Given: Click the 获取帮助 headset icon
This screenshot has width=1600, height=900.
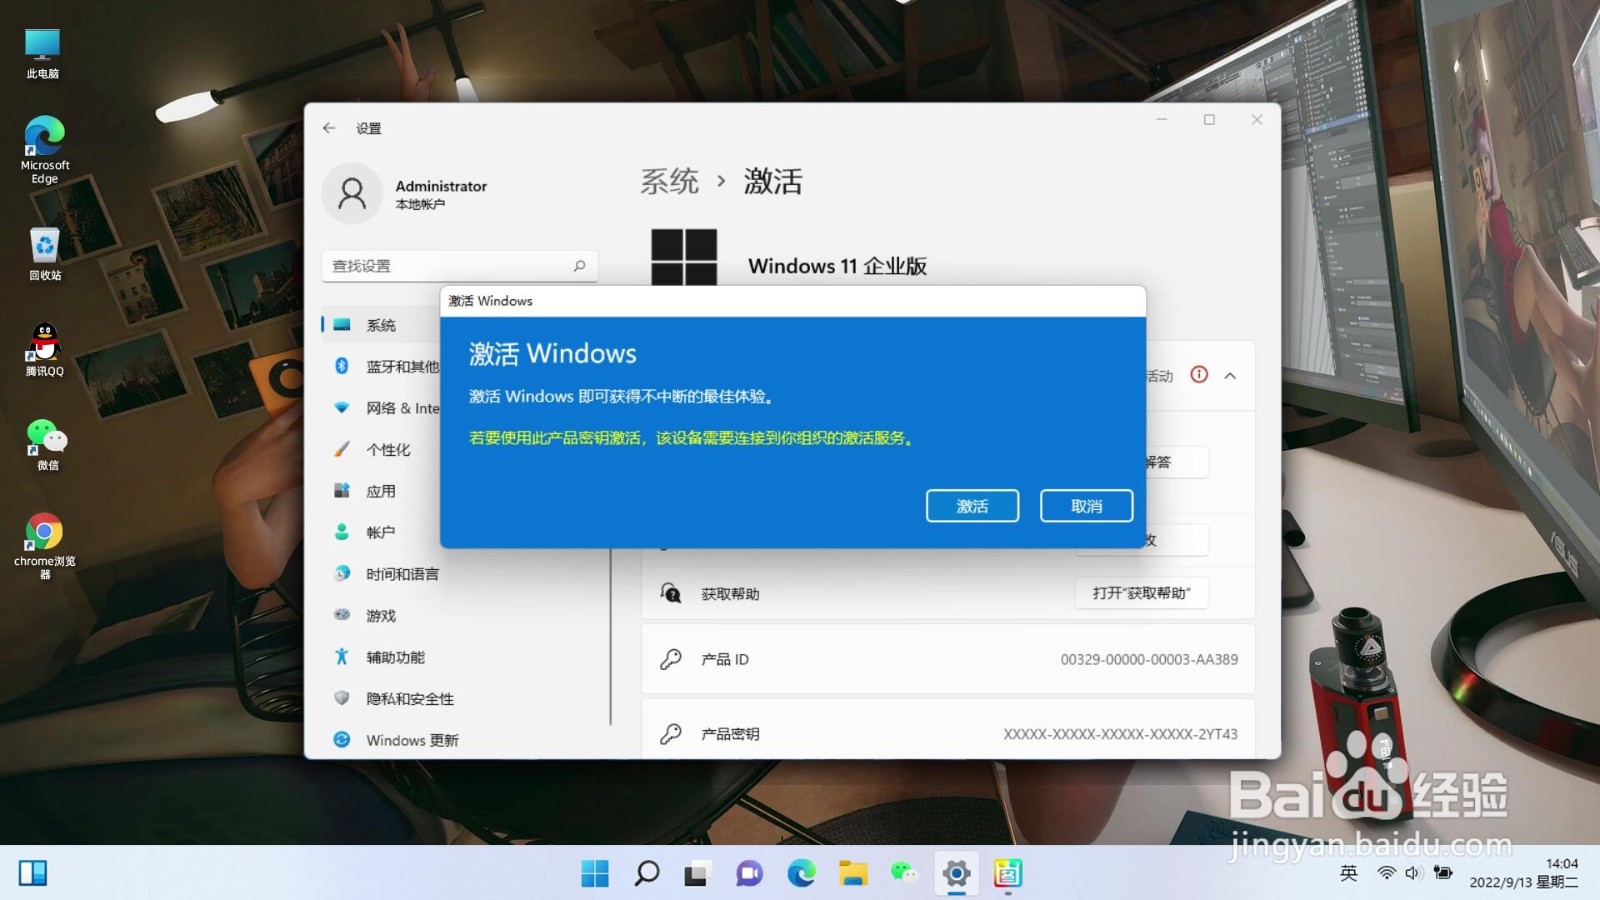Looking at the screenshot, I should click(x=671, y=593).
